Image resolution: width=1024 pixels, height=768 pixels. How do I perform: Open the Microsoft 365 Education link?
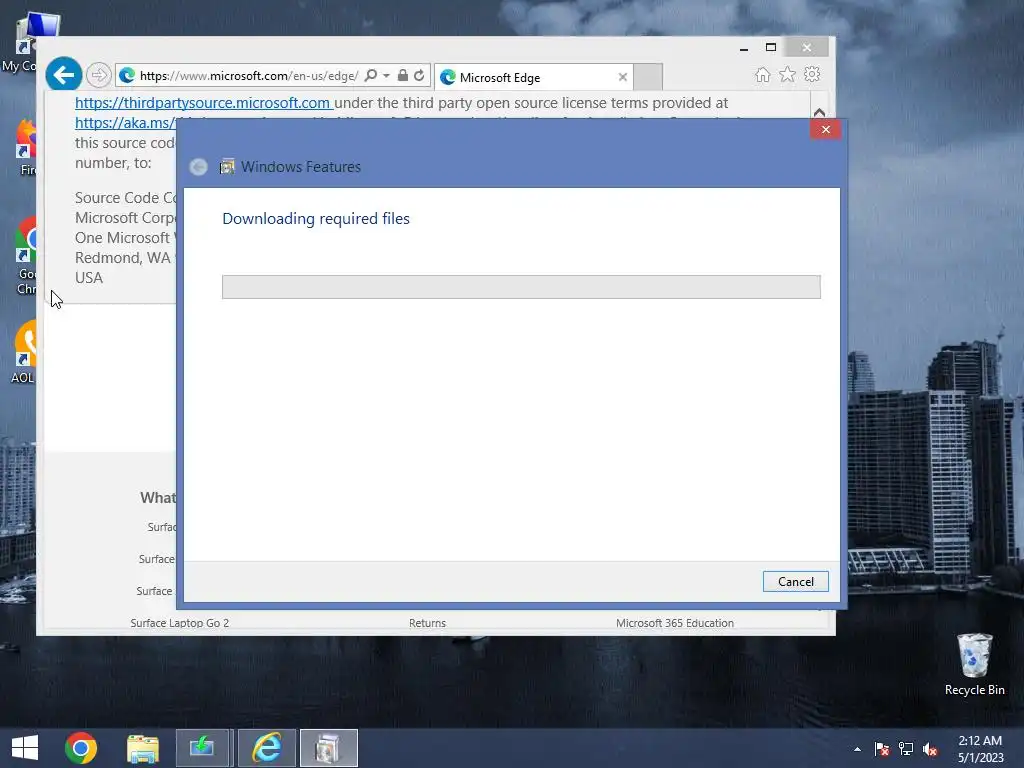(x=675, y=623)
